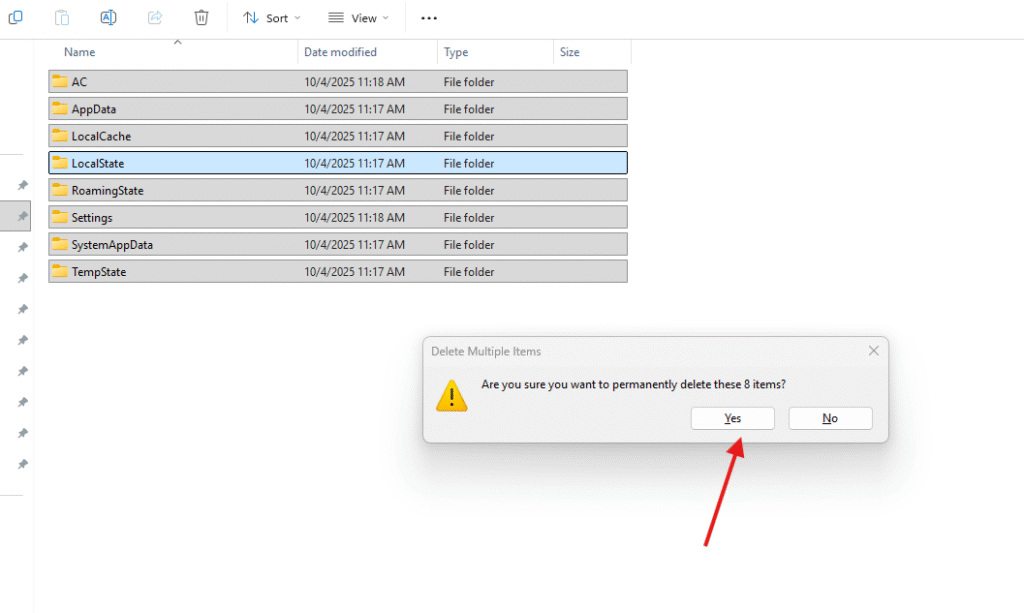Click the Rename icon in the toolbar
Viewport: 1024px width, 613px height.
108,17
